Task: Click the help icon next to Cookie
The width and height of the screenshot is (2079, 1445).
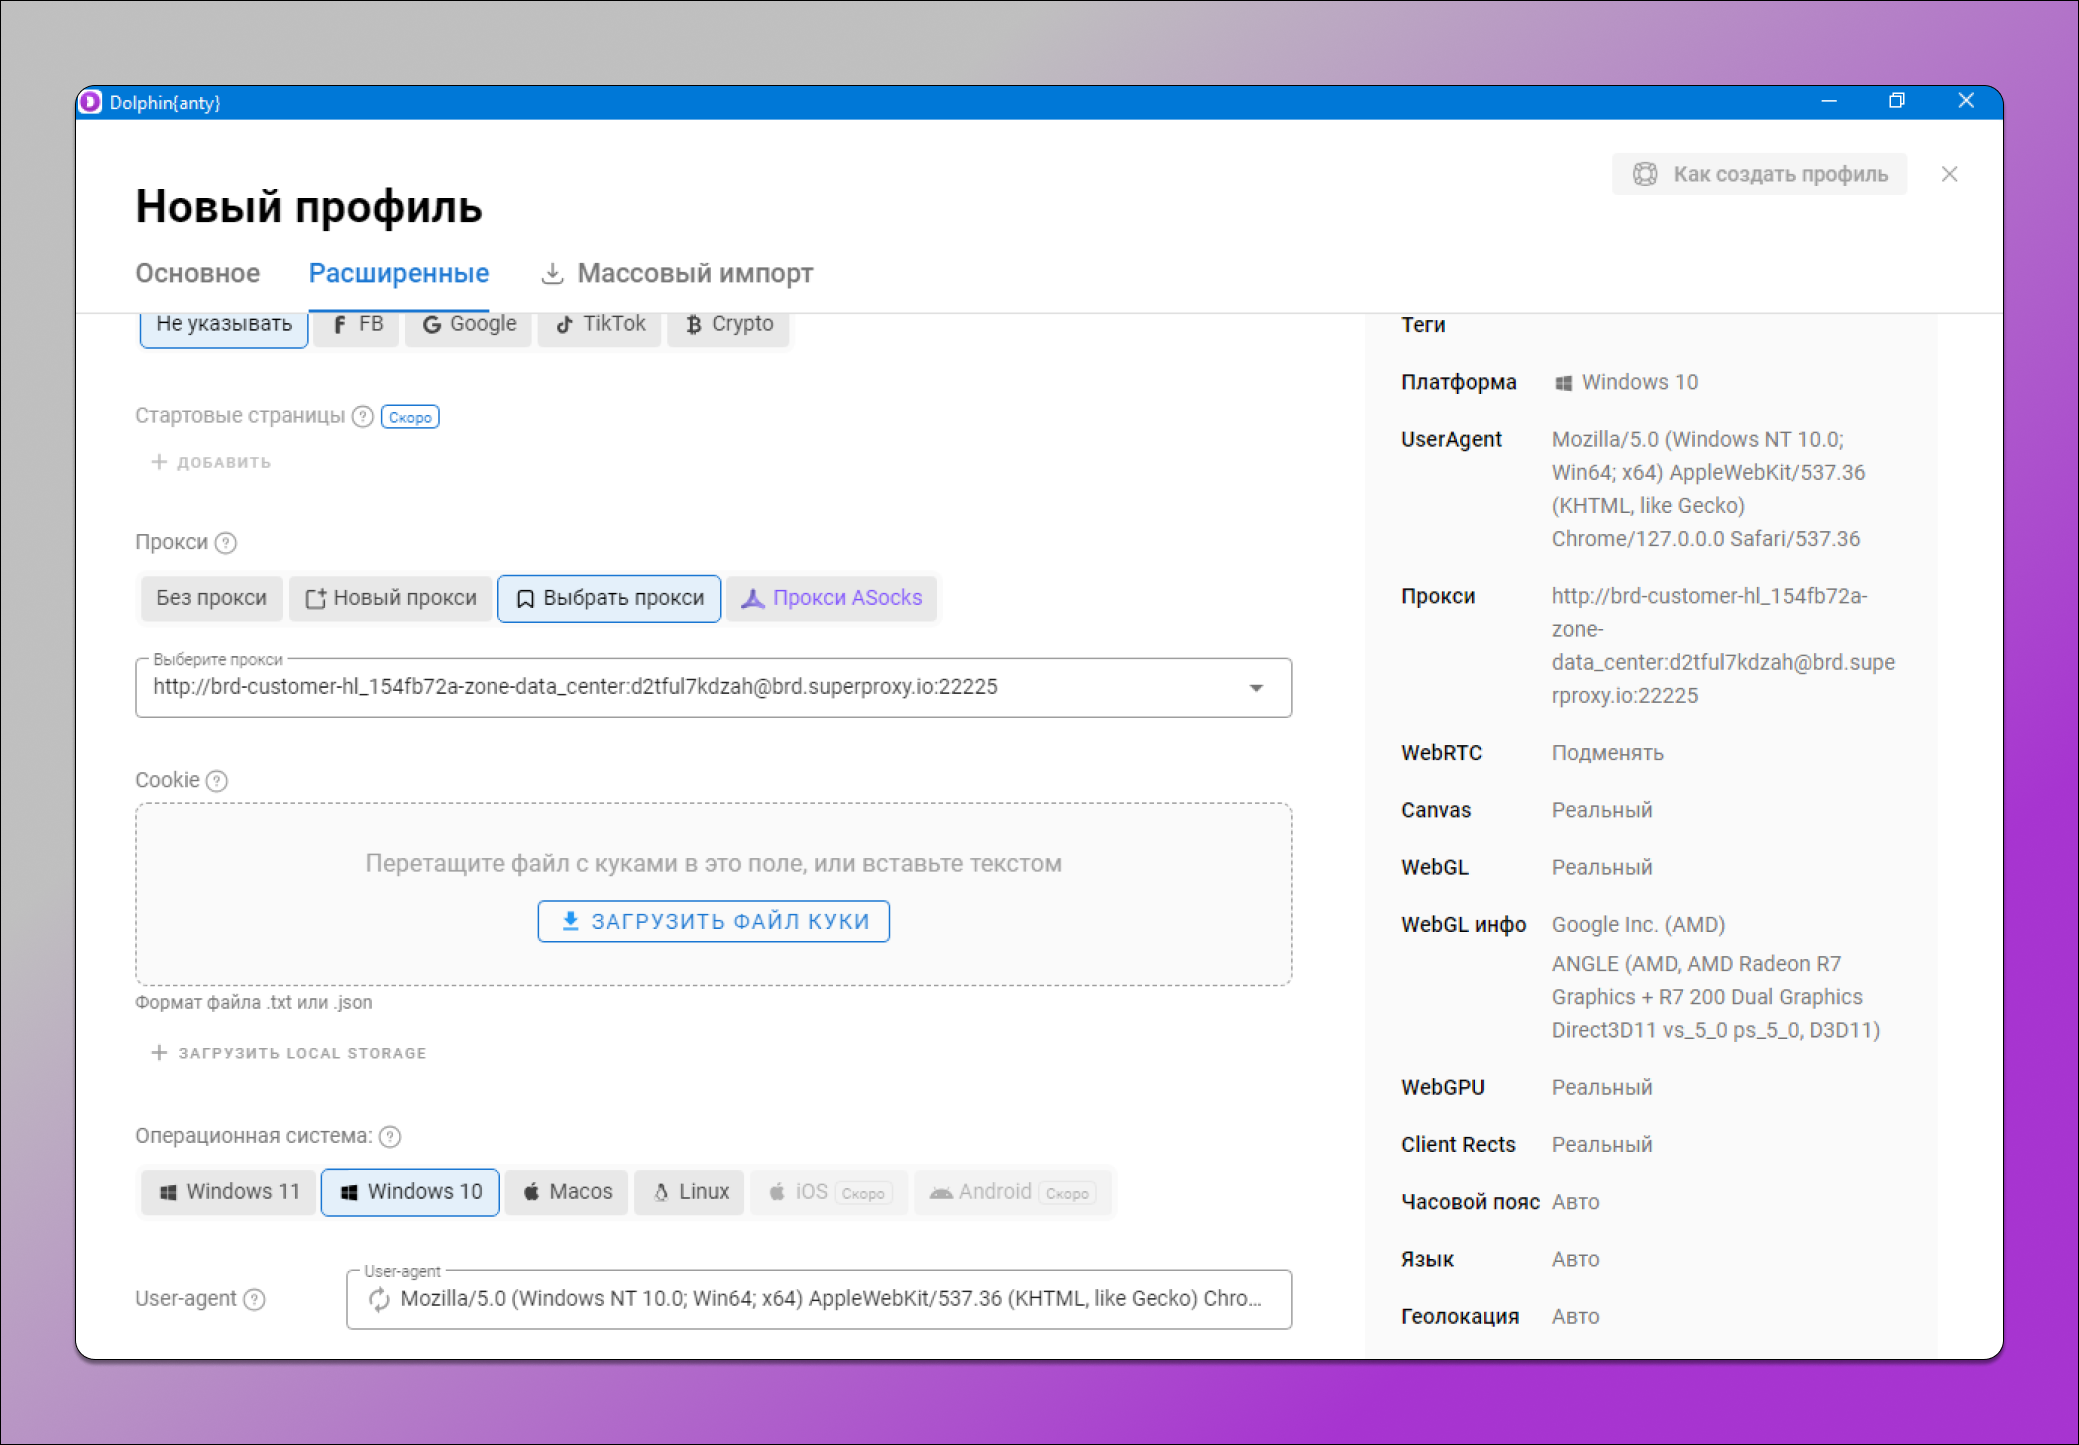Action: point(217,781)
